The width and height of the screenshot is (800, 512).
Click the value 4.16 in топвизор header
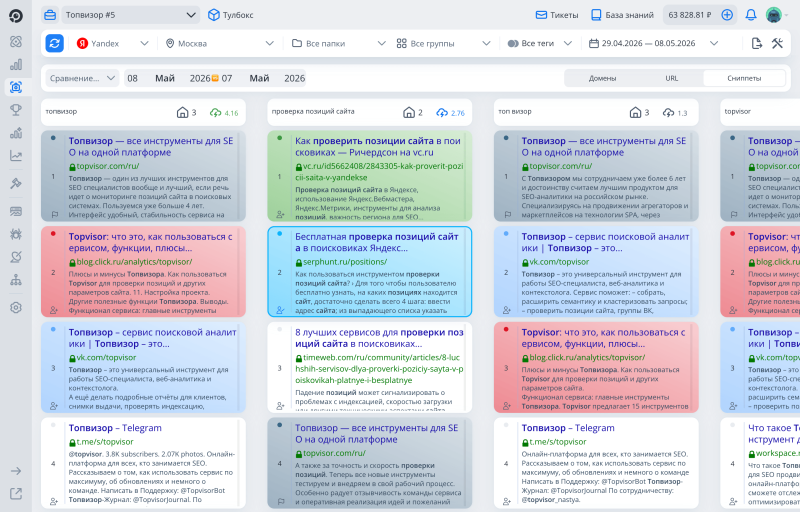(231, 113)
